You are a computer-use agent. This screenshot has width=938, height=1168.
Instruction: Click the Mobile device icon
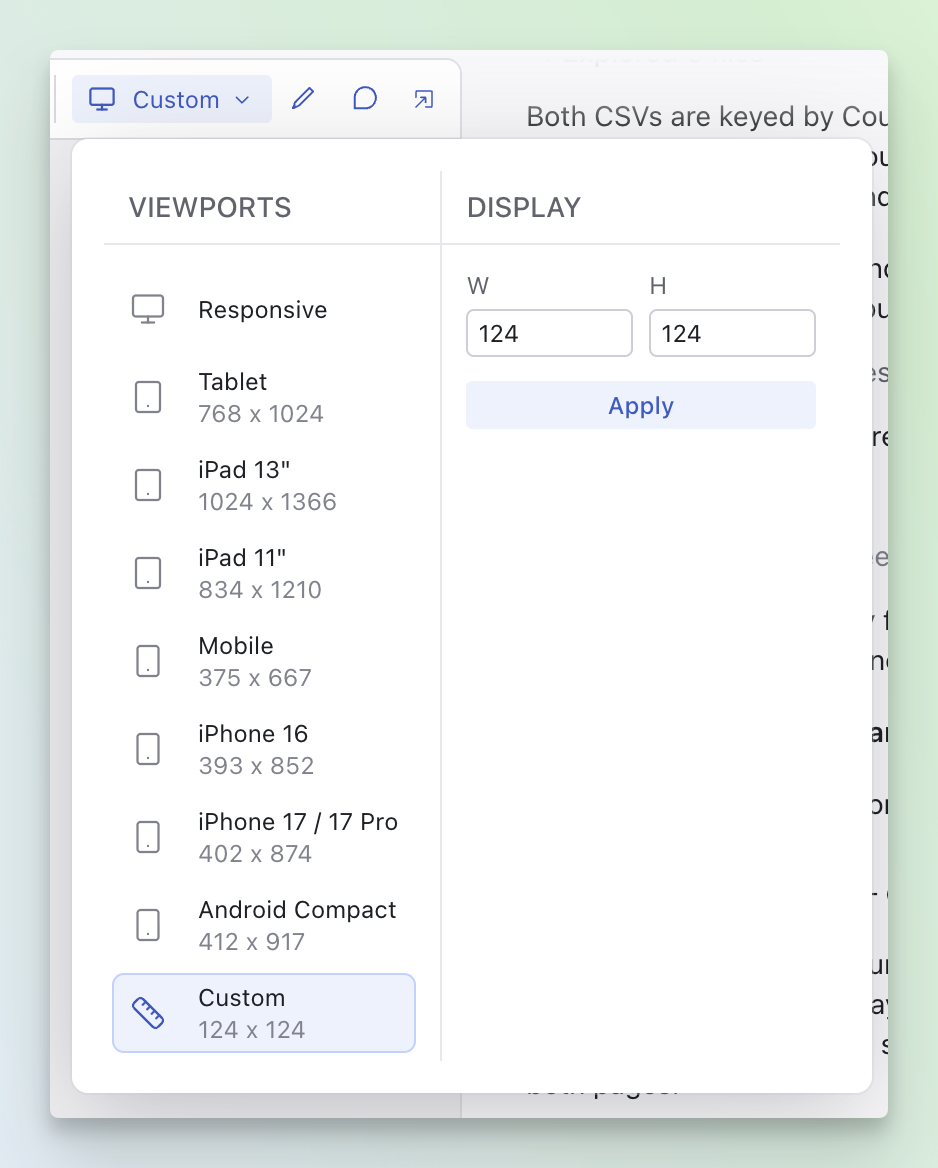click(x=148, y=661)
